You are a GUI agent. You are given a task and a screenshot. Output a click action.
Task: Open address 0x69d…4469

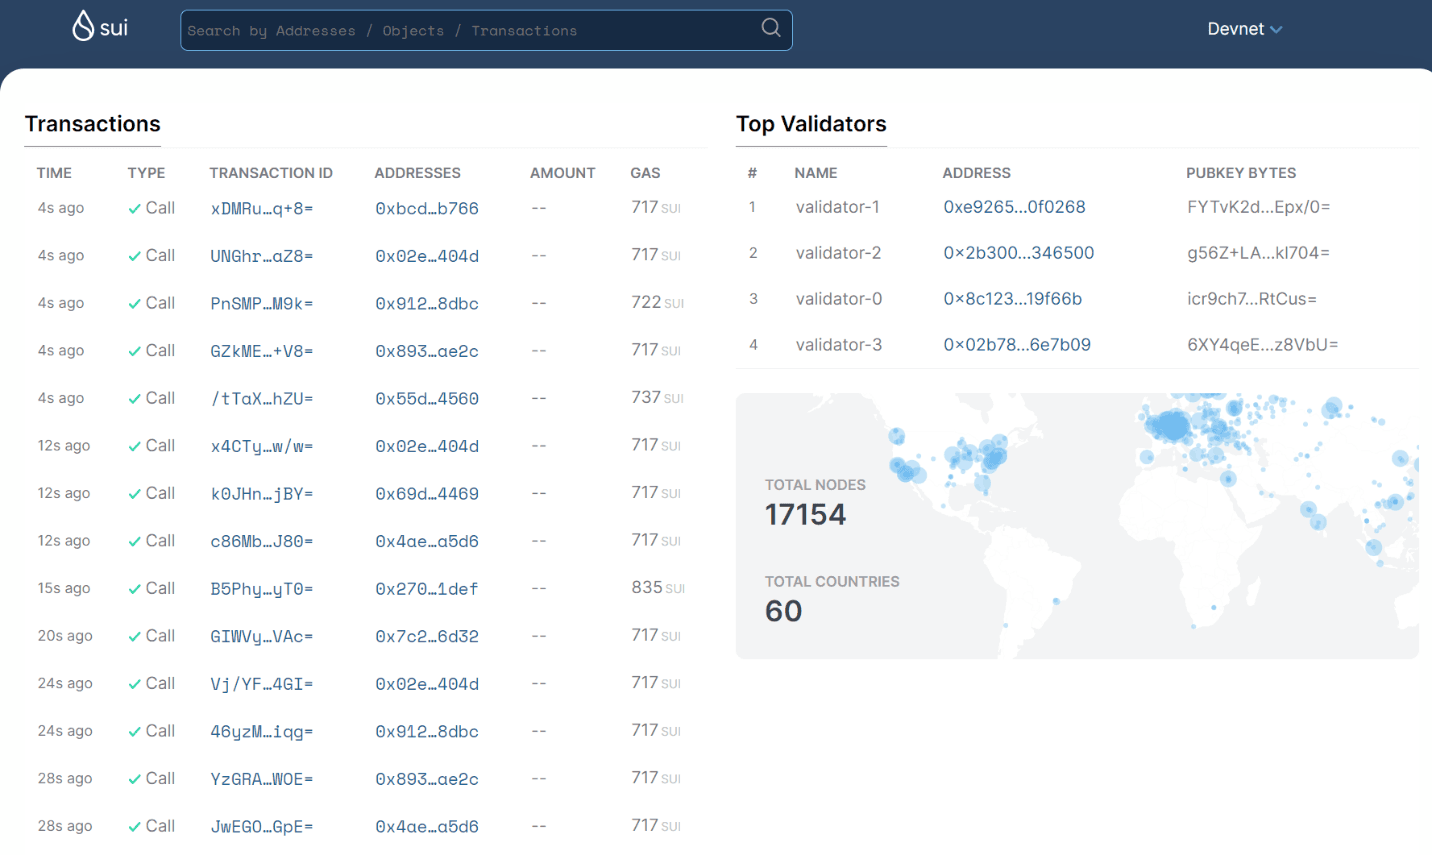point(427,493)
